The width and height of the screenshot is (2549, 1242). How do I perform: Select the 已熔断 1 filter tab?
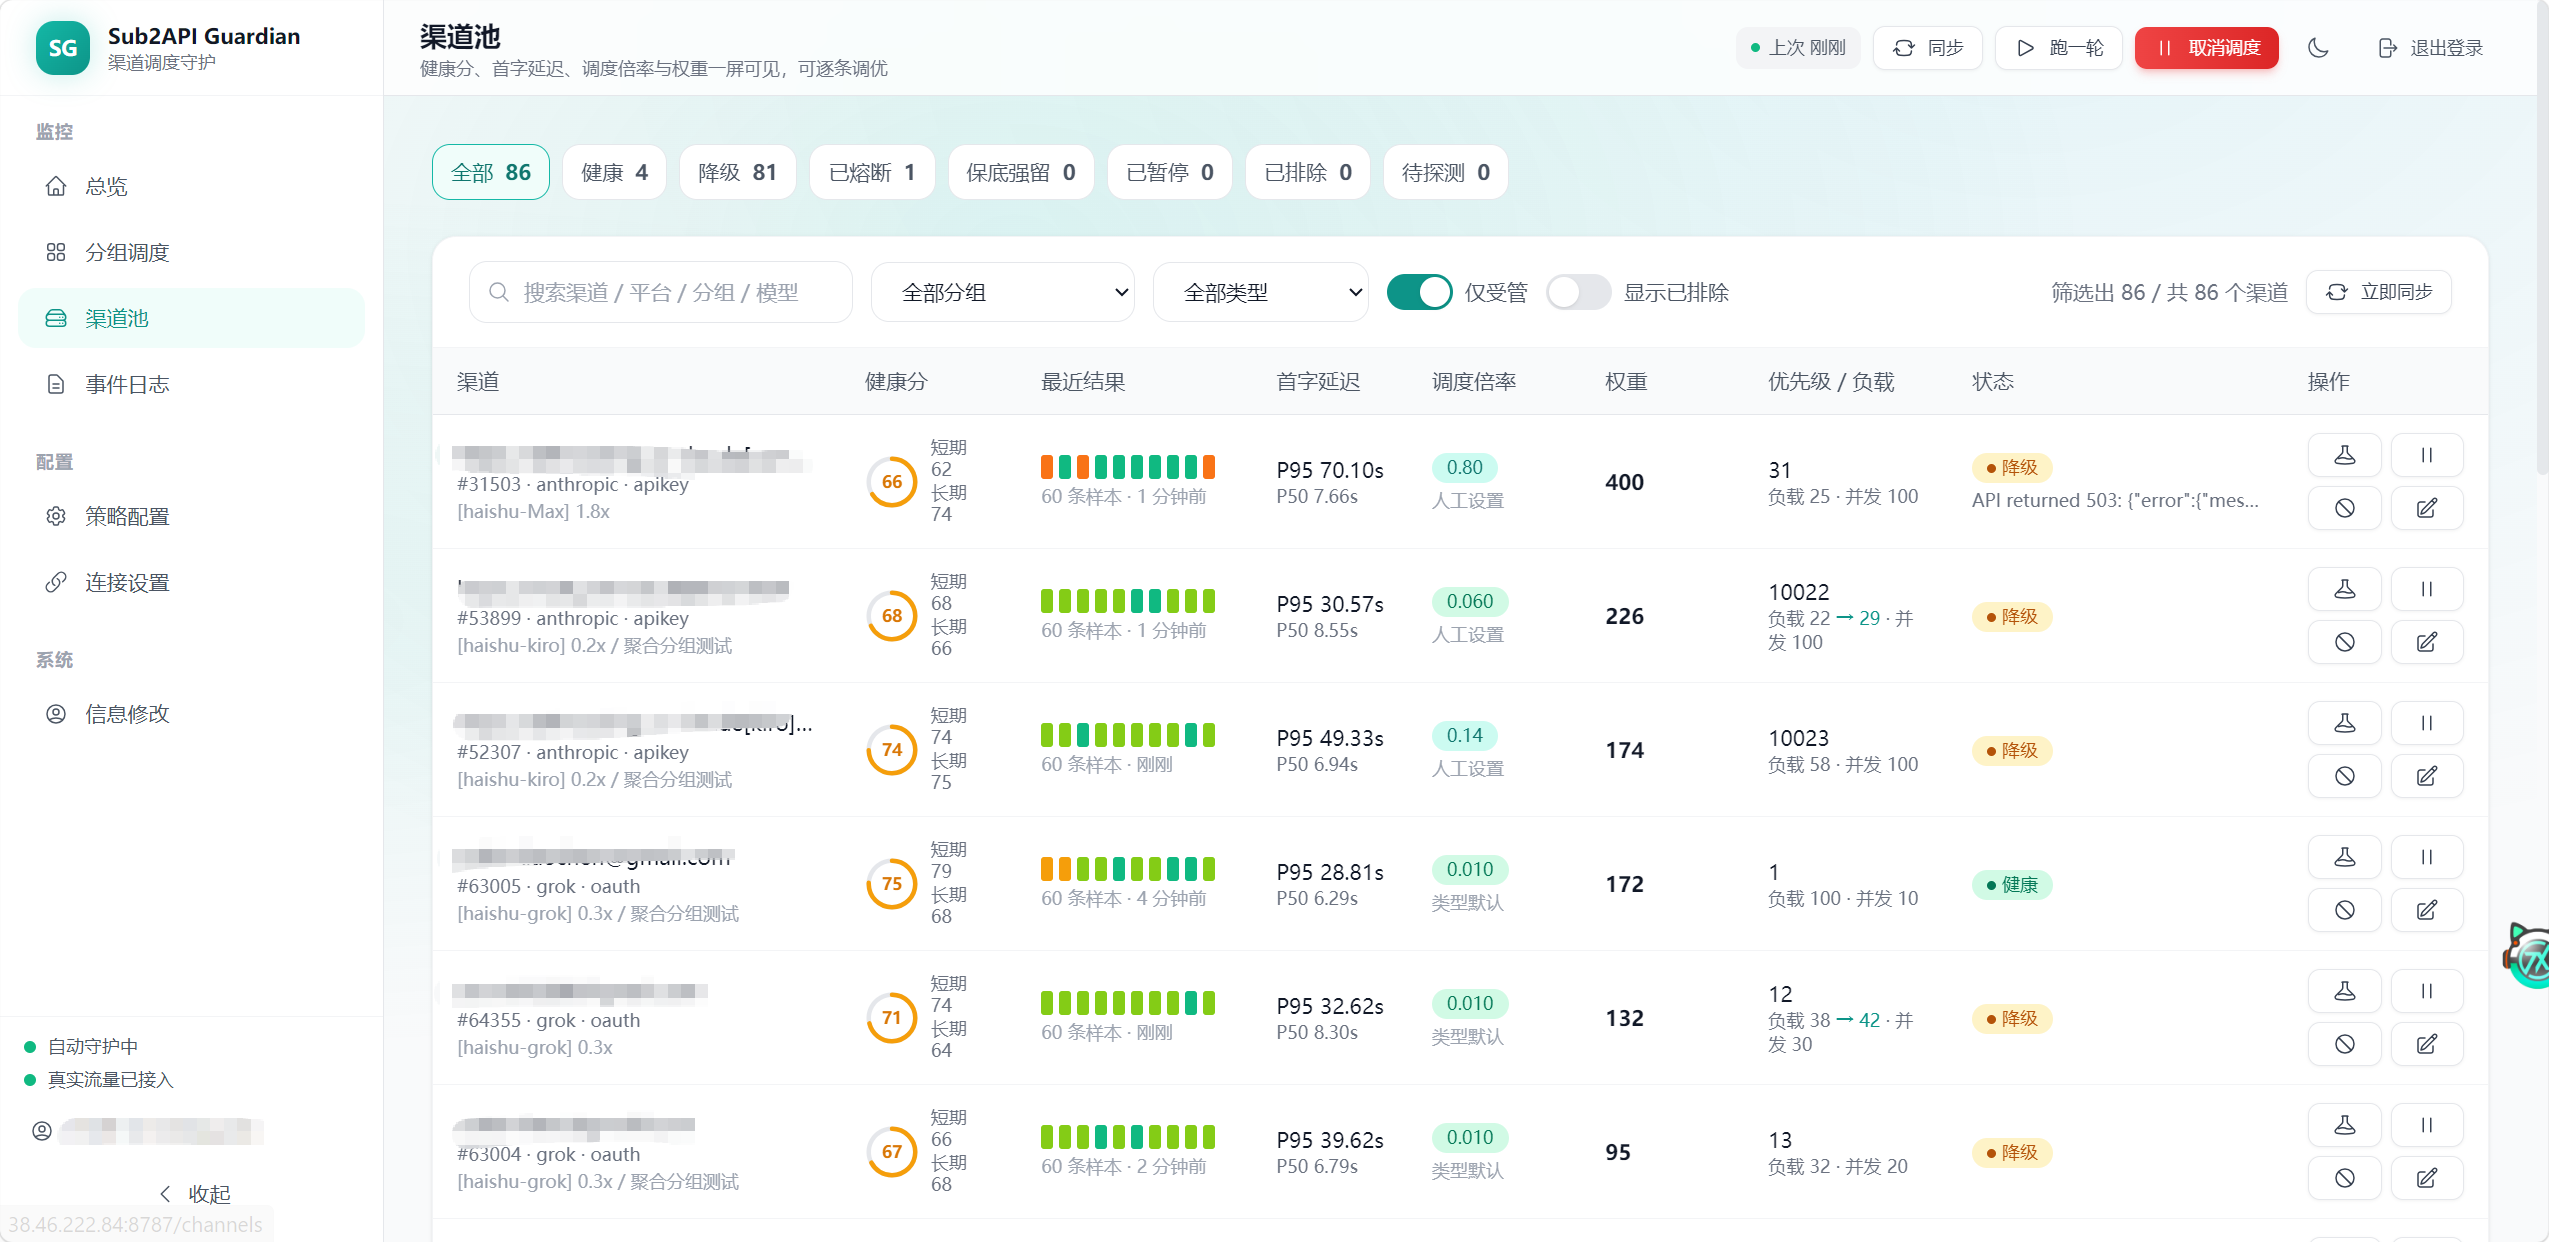[872, 172]
